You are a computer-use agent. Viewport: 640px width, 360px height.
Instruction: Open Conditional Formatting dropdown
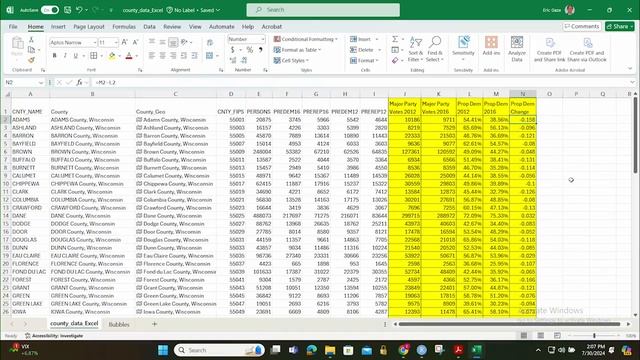[306, 39]
